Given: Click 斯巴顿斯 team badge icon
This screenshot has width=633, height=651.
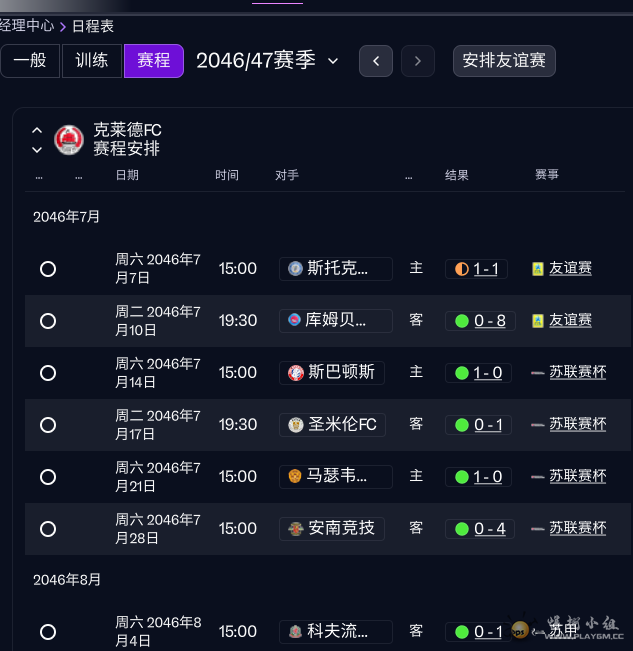Looking at the screenshot, I should click(x=296, y=373).
